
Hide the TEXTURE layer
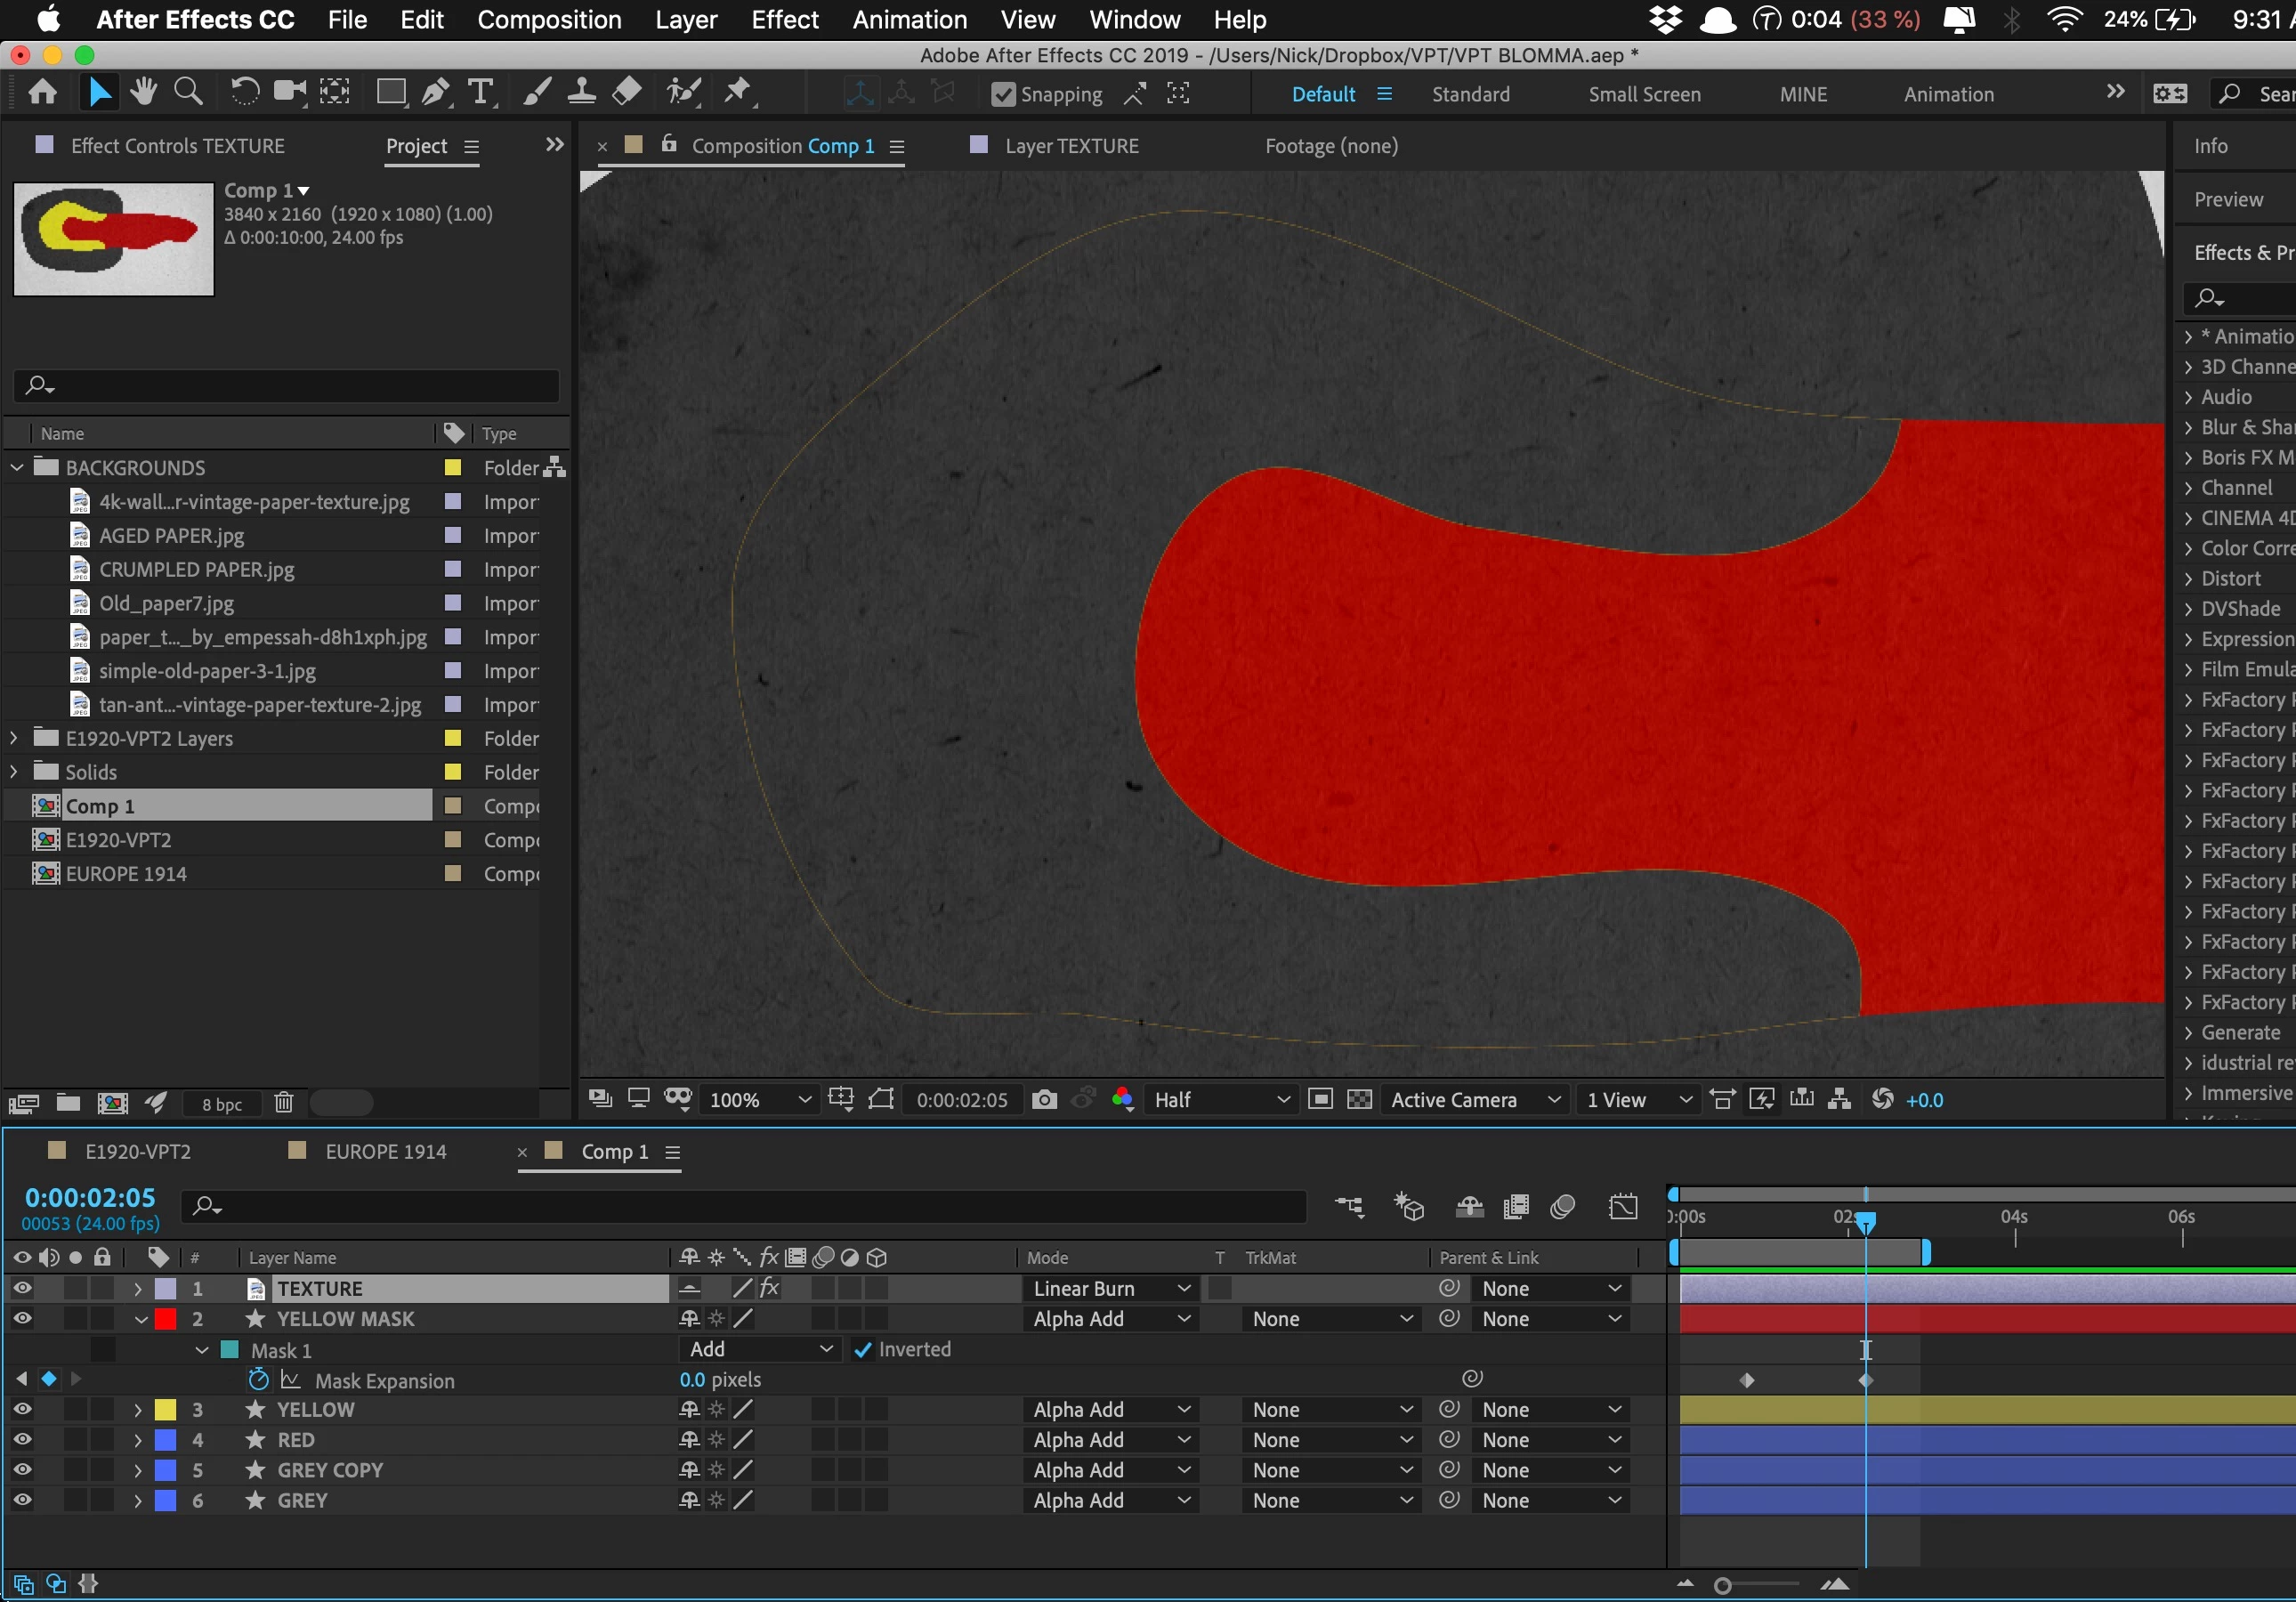[22, 1288]
